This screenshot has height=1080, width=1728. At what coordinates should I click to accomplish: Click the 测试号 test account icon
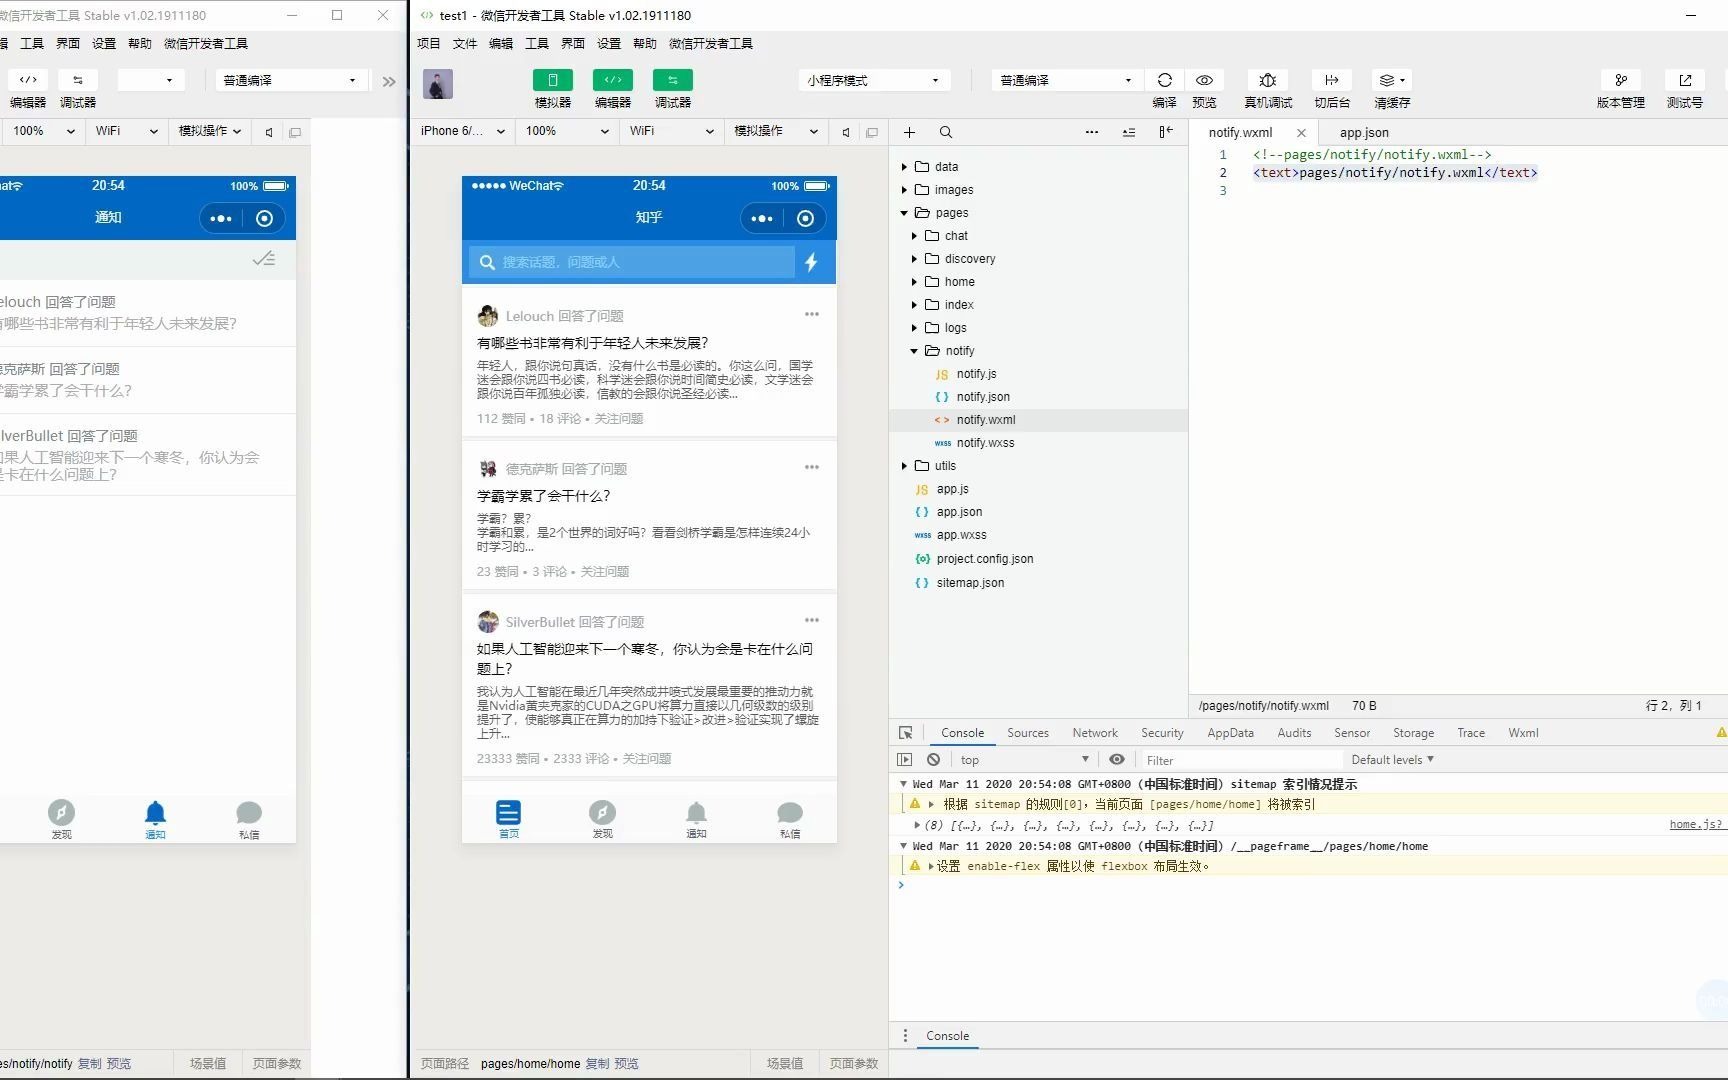tap(1685, 80)
